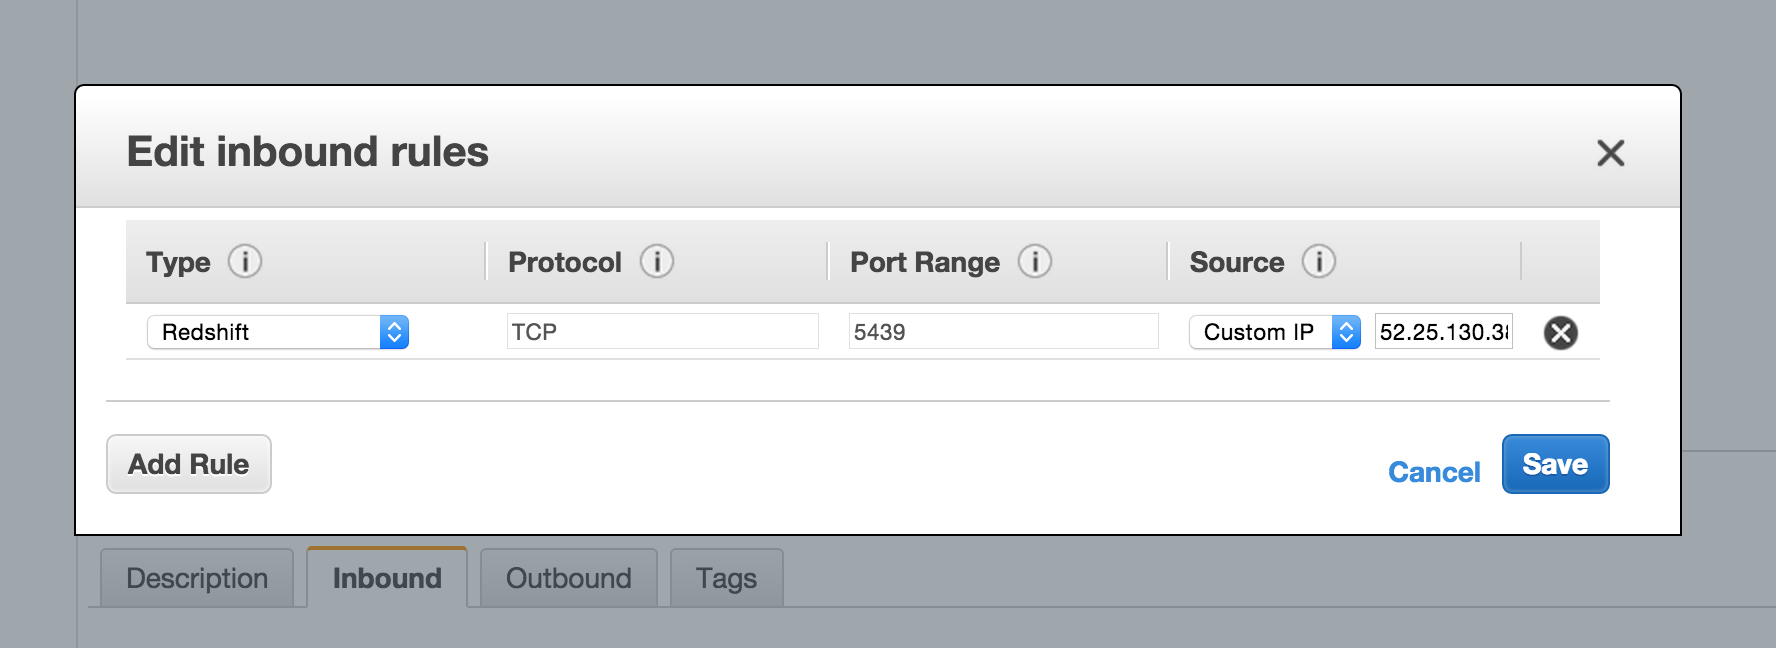Close the Edit inbound rules dialog
Viewport: 1776px width, 648px height.
tap(1611, 153)
